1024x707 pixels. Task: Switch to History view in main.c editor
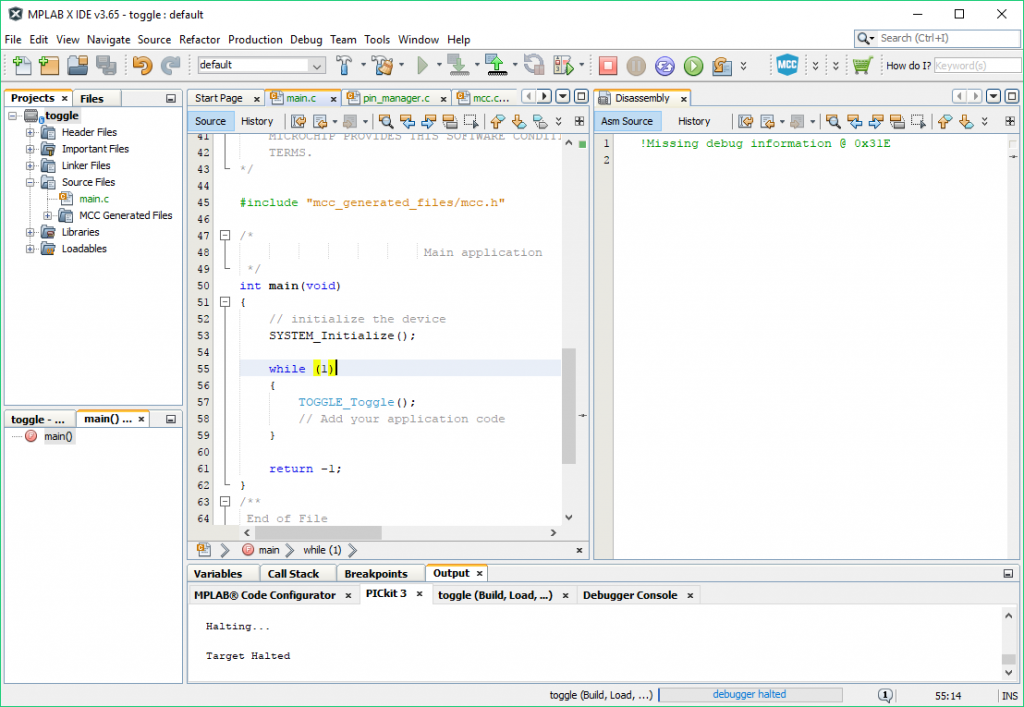[x=257, y=121]
